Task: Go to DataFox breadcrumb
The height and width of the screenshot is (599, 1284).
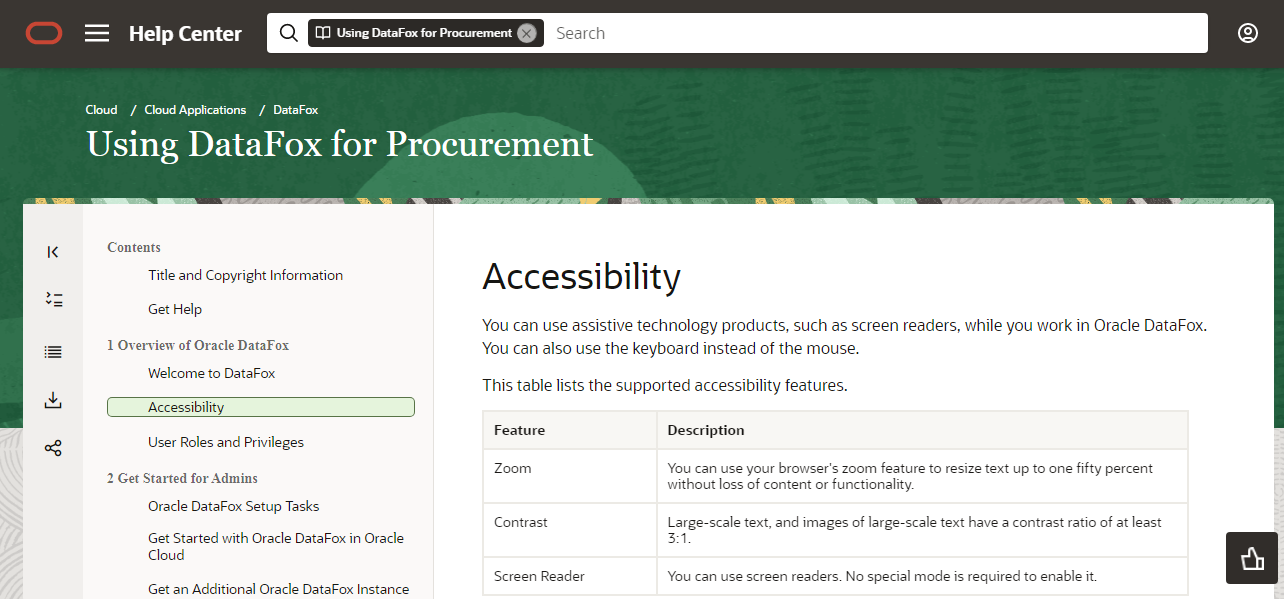Action: (296, 110)
